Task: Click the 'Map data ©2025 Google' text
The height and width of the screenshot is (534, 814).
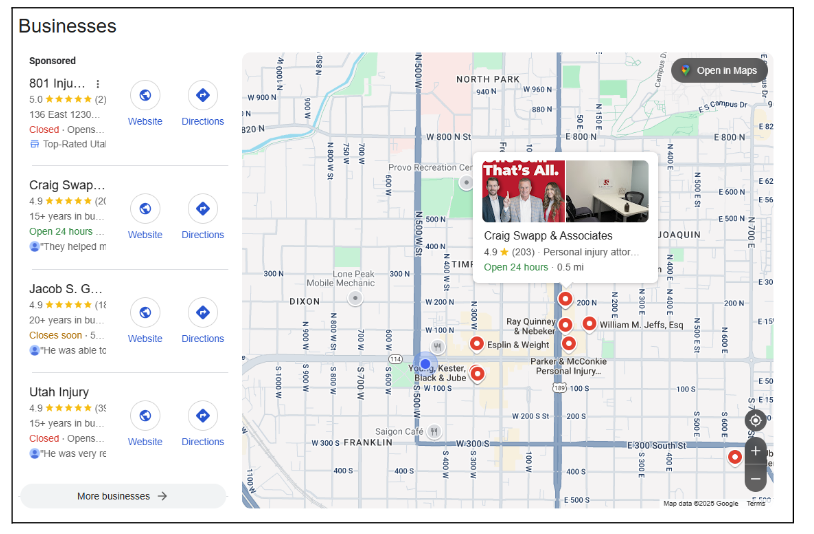Action: tap(701, 503)
